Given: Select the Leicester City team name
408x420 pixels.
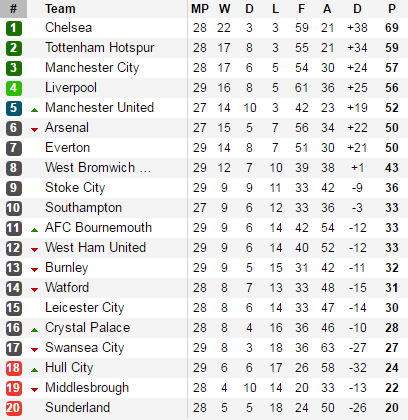Looking at the screenshot, I should coord(85,307).
